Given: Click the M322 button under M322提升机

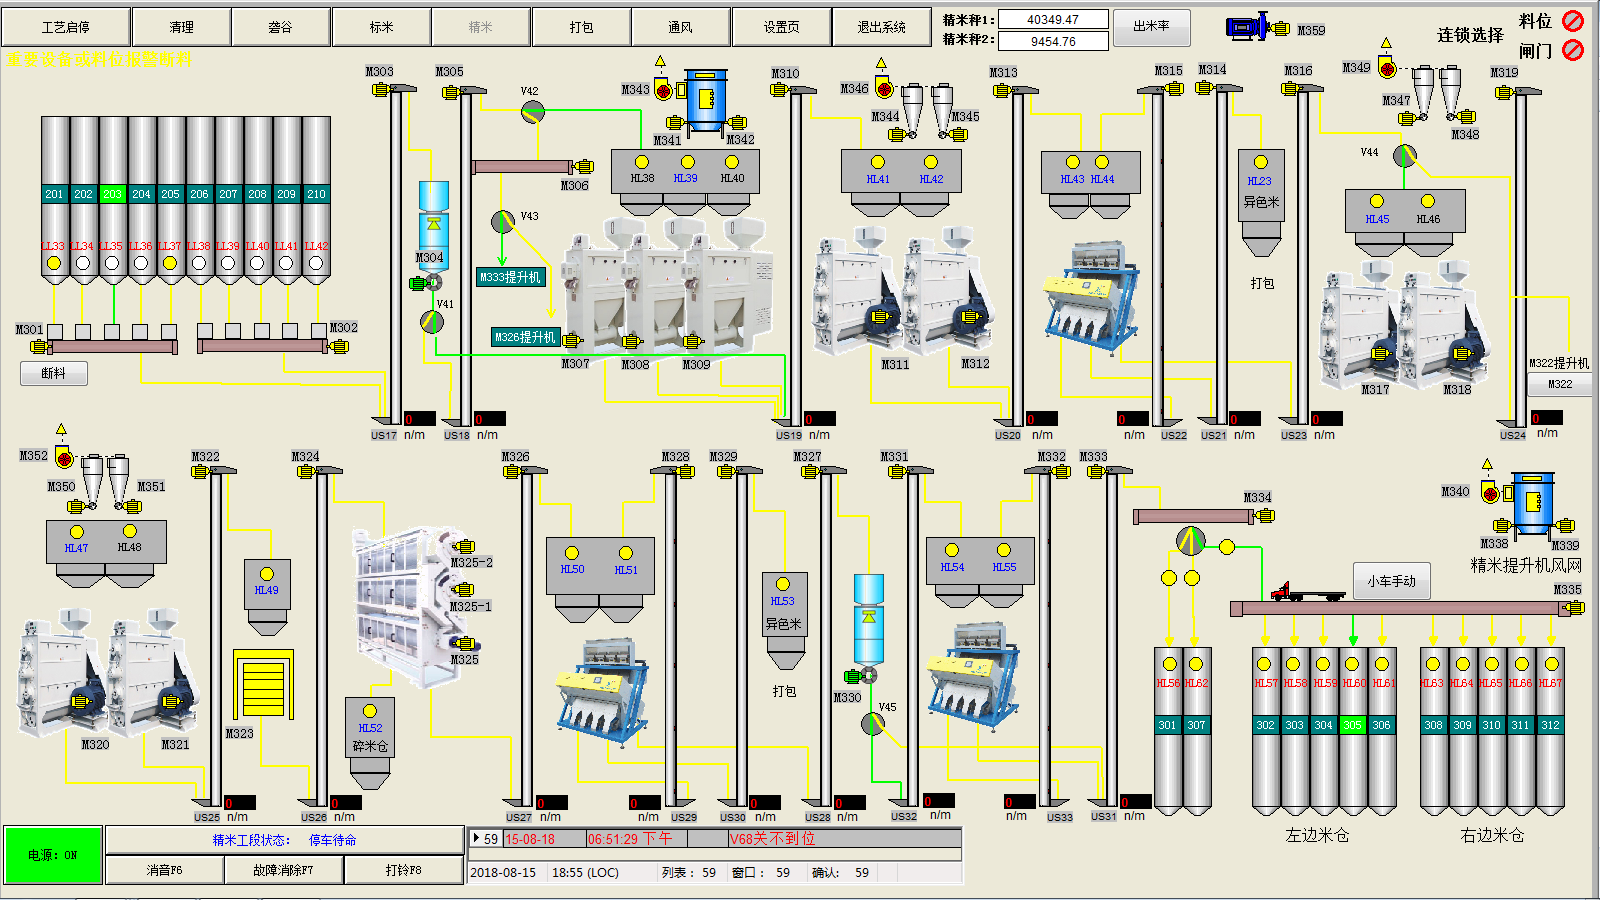Looking at the screenshot, I should (x=1560, y=384).
